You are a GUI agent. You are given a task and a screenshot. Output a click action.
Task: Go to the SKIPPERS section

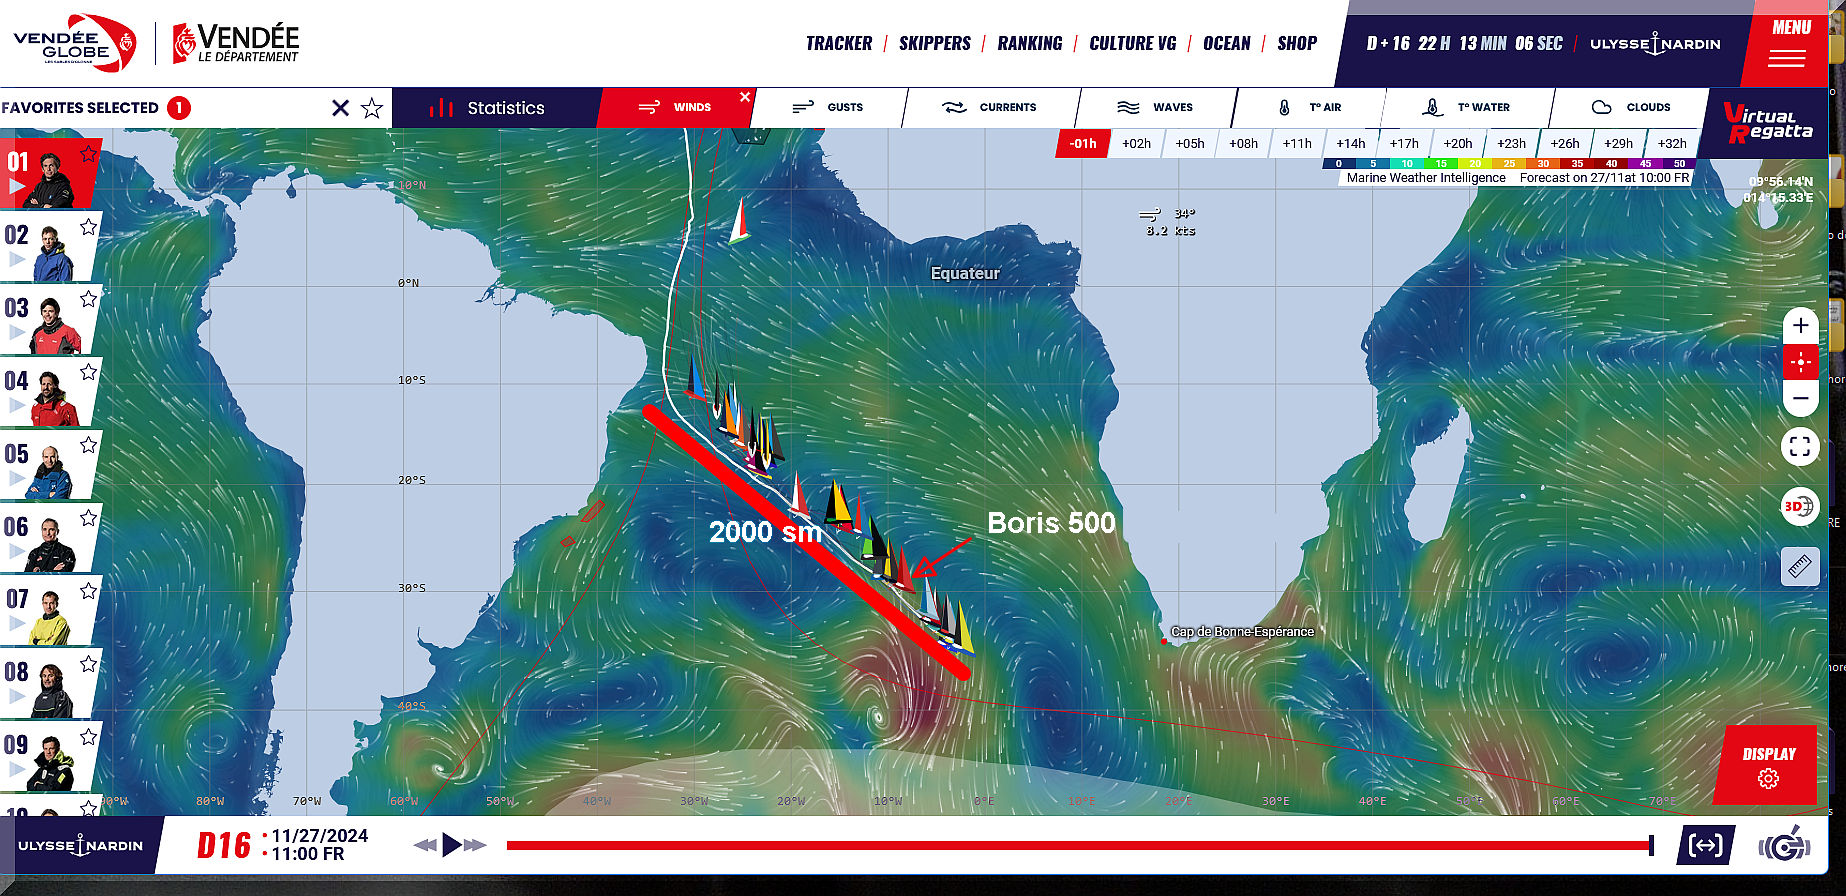point(934,44)
